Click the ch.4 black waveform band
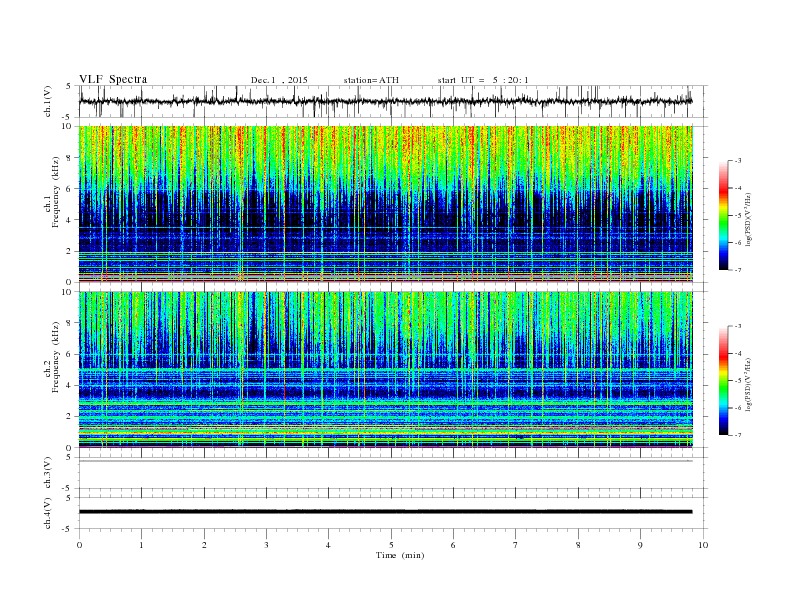 tap(386, 512)
